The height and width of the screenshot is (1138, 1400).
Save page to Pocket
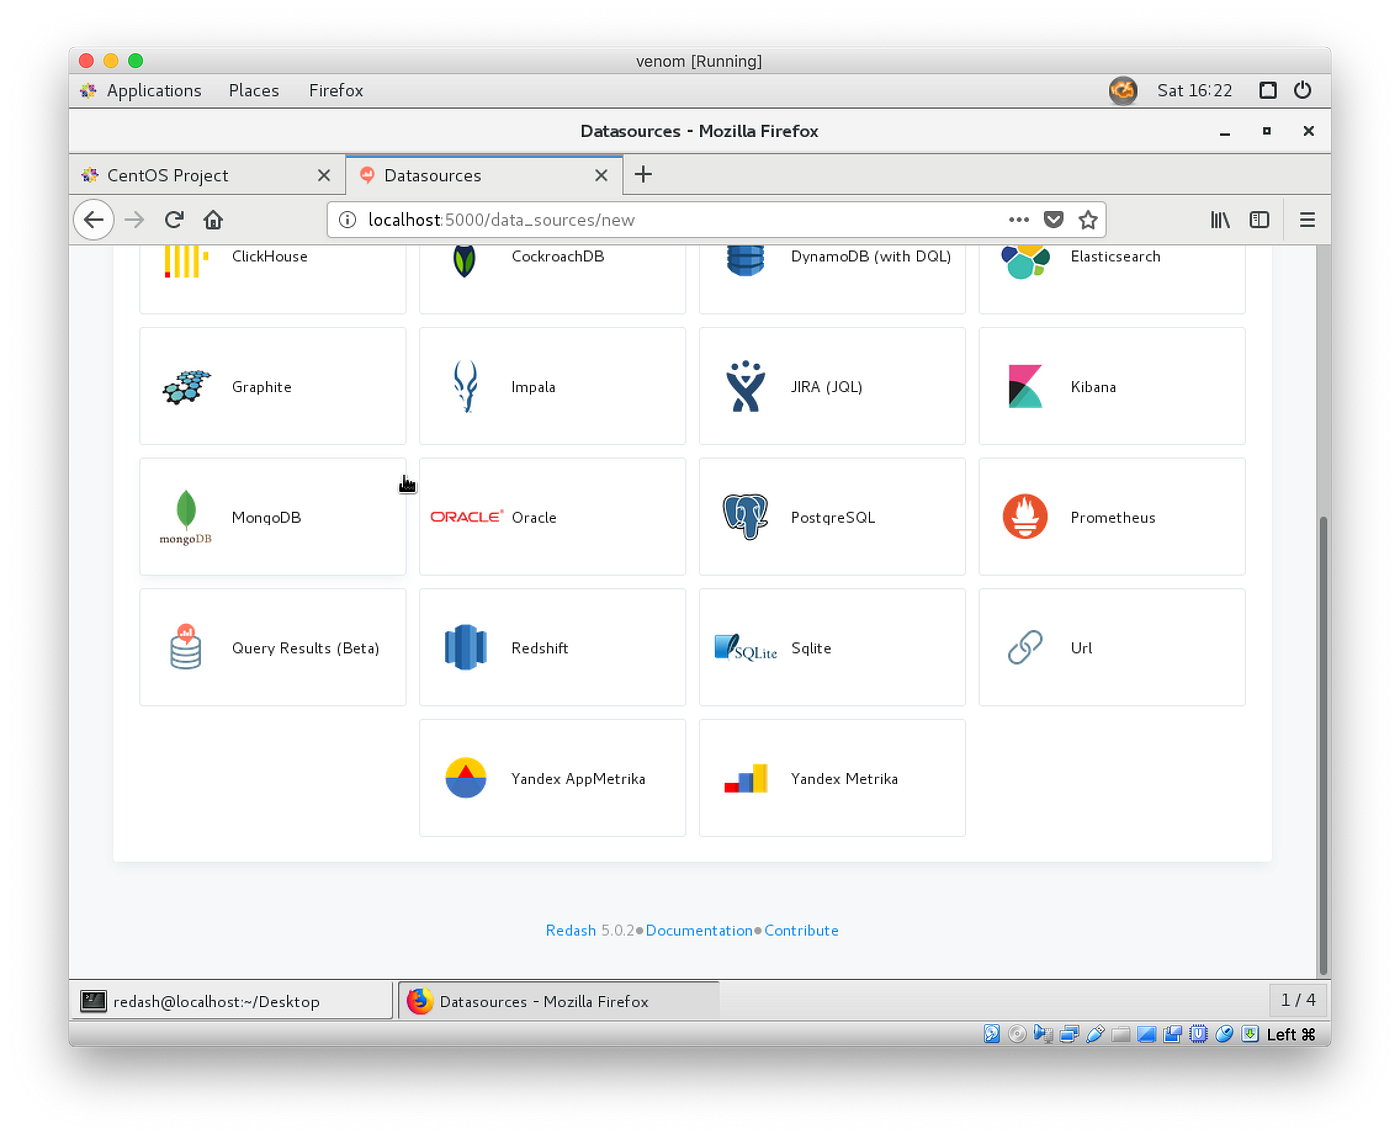[1053, 220]
